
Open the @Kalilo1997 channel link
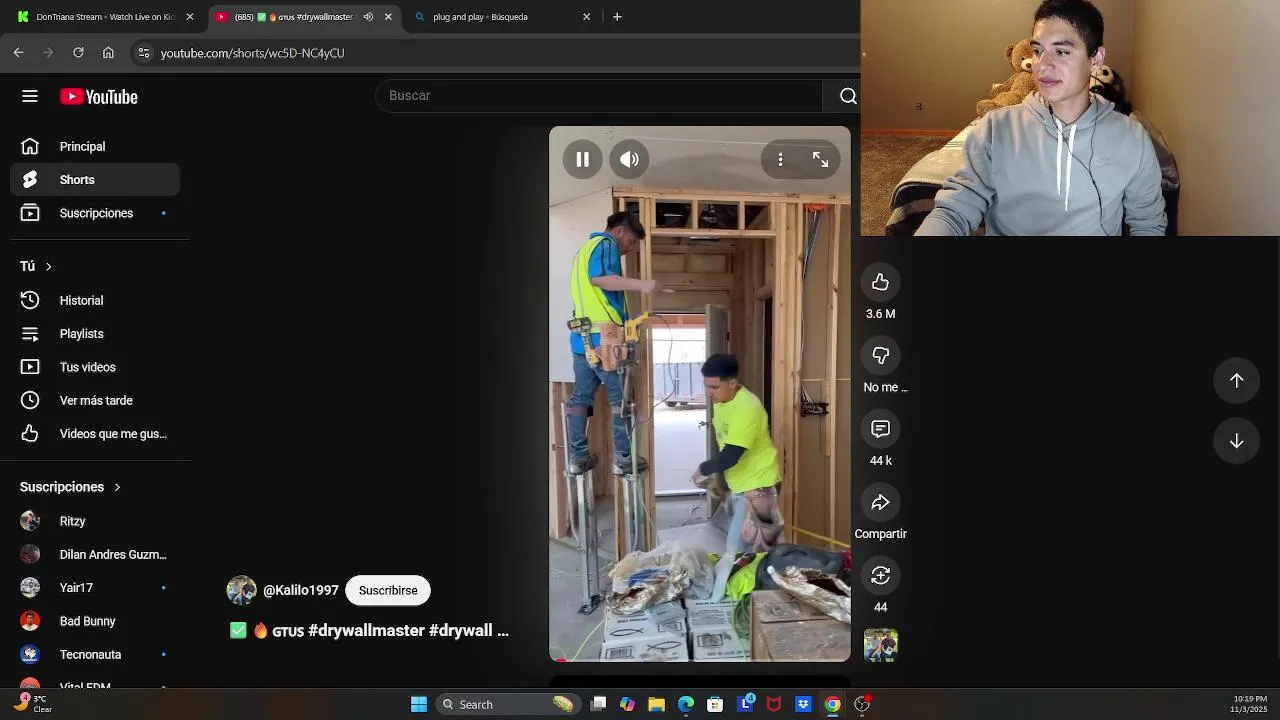coord(301,590)
